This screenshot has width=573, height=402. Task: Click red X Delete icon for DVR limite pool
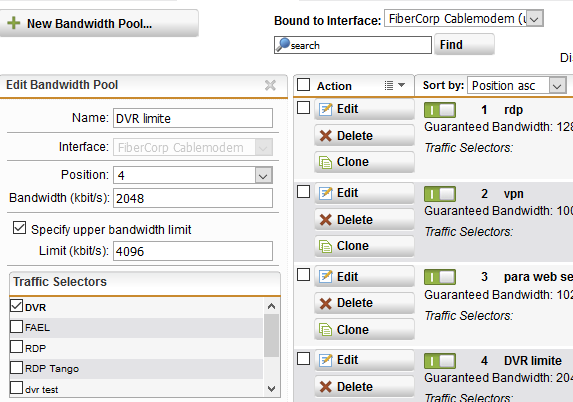[x=326, y=387]
